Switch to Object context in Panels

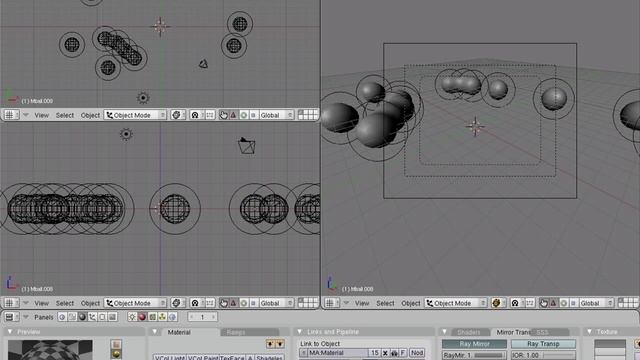pos(93,317)
